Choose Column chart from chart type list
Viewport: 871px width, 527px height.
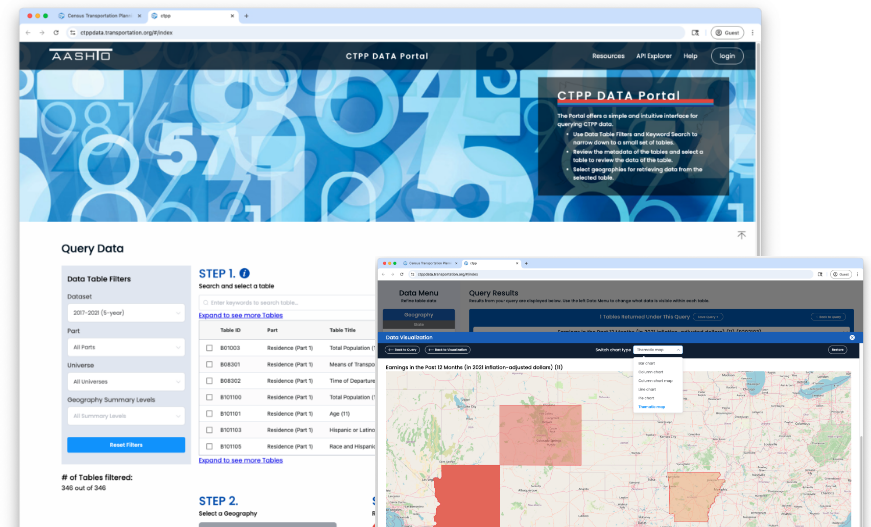pyautogui.click(x=650, y=372)
